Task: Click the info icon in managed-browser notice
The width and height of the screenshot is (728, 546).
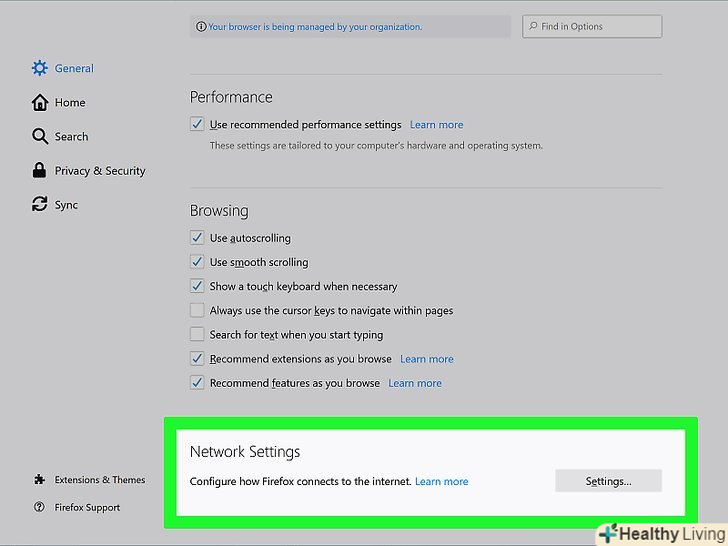Action: (201, 27)
